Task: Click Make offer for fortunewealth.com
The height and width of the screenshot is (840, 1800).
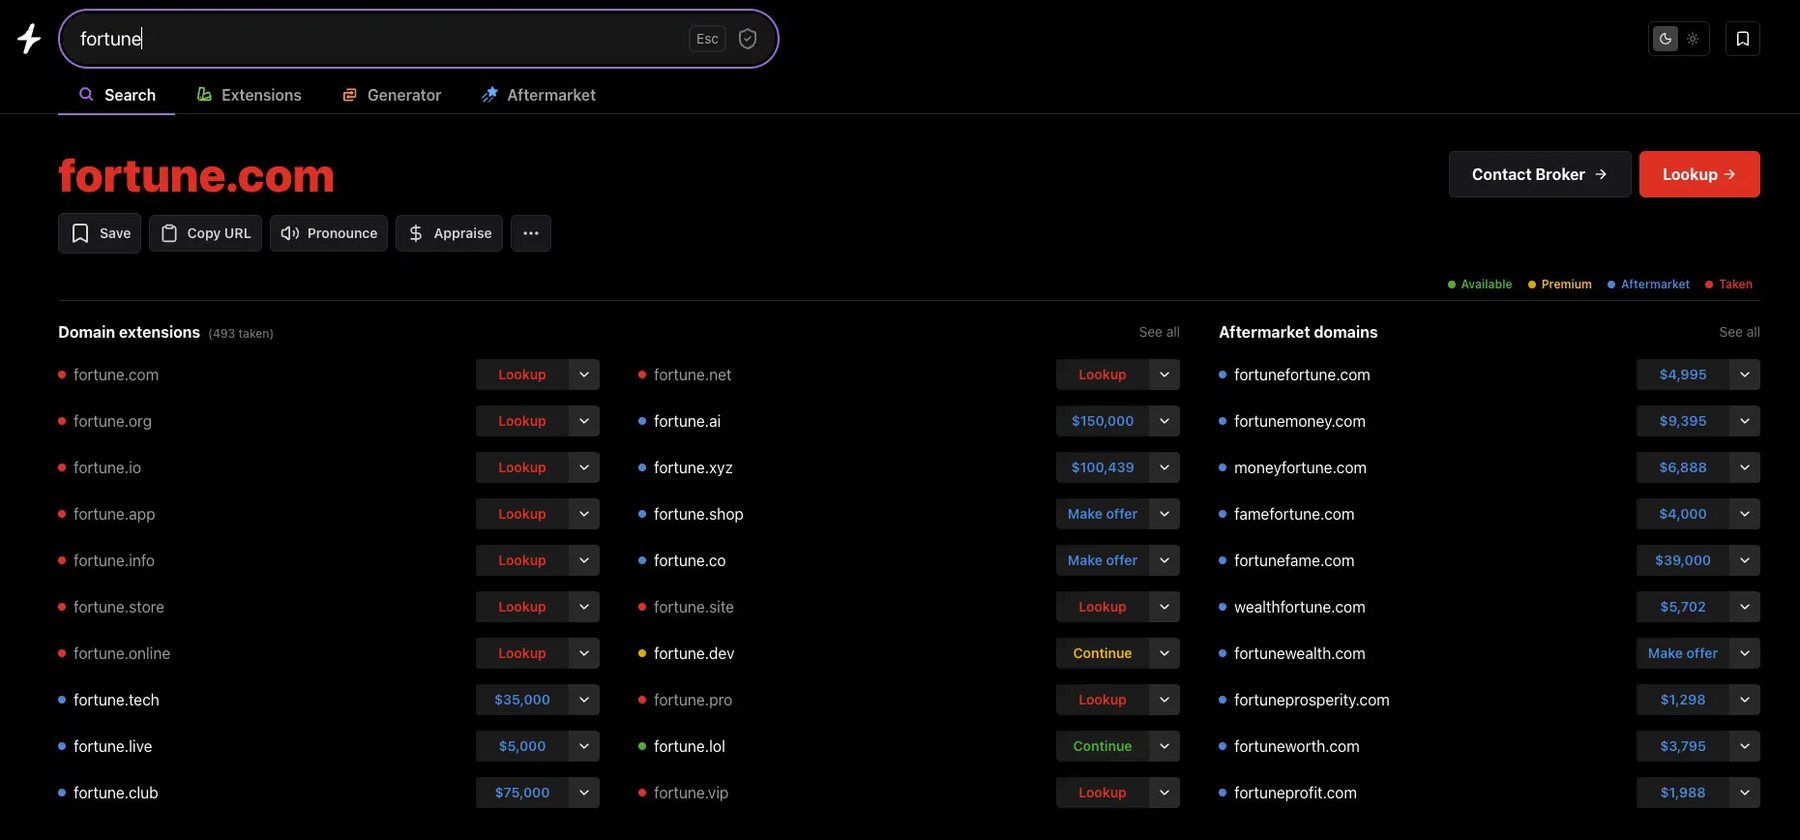Action: (x=1683, y=654)
